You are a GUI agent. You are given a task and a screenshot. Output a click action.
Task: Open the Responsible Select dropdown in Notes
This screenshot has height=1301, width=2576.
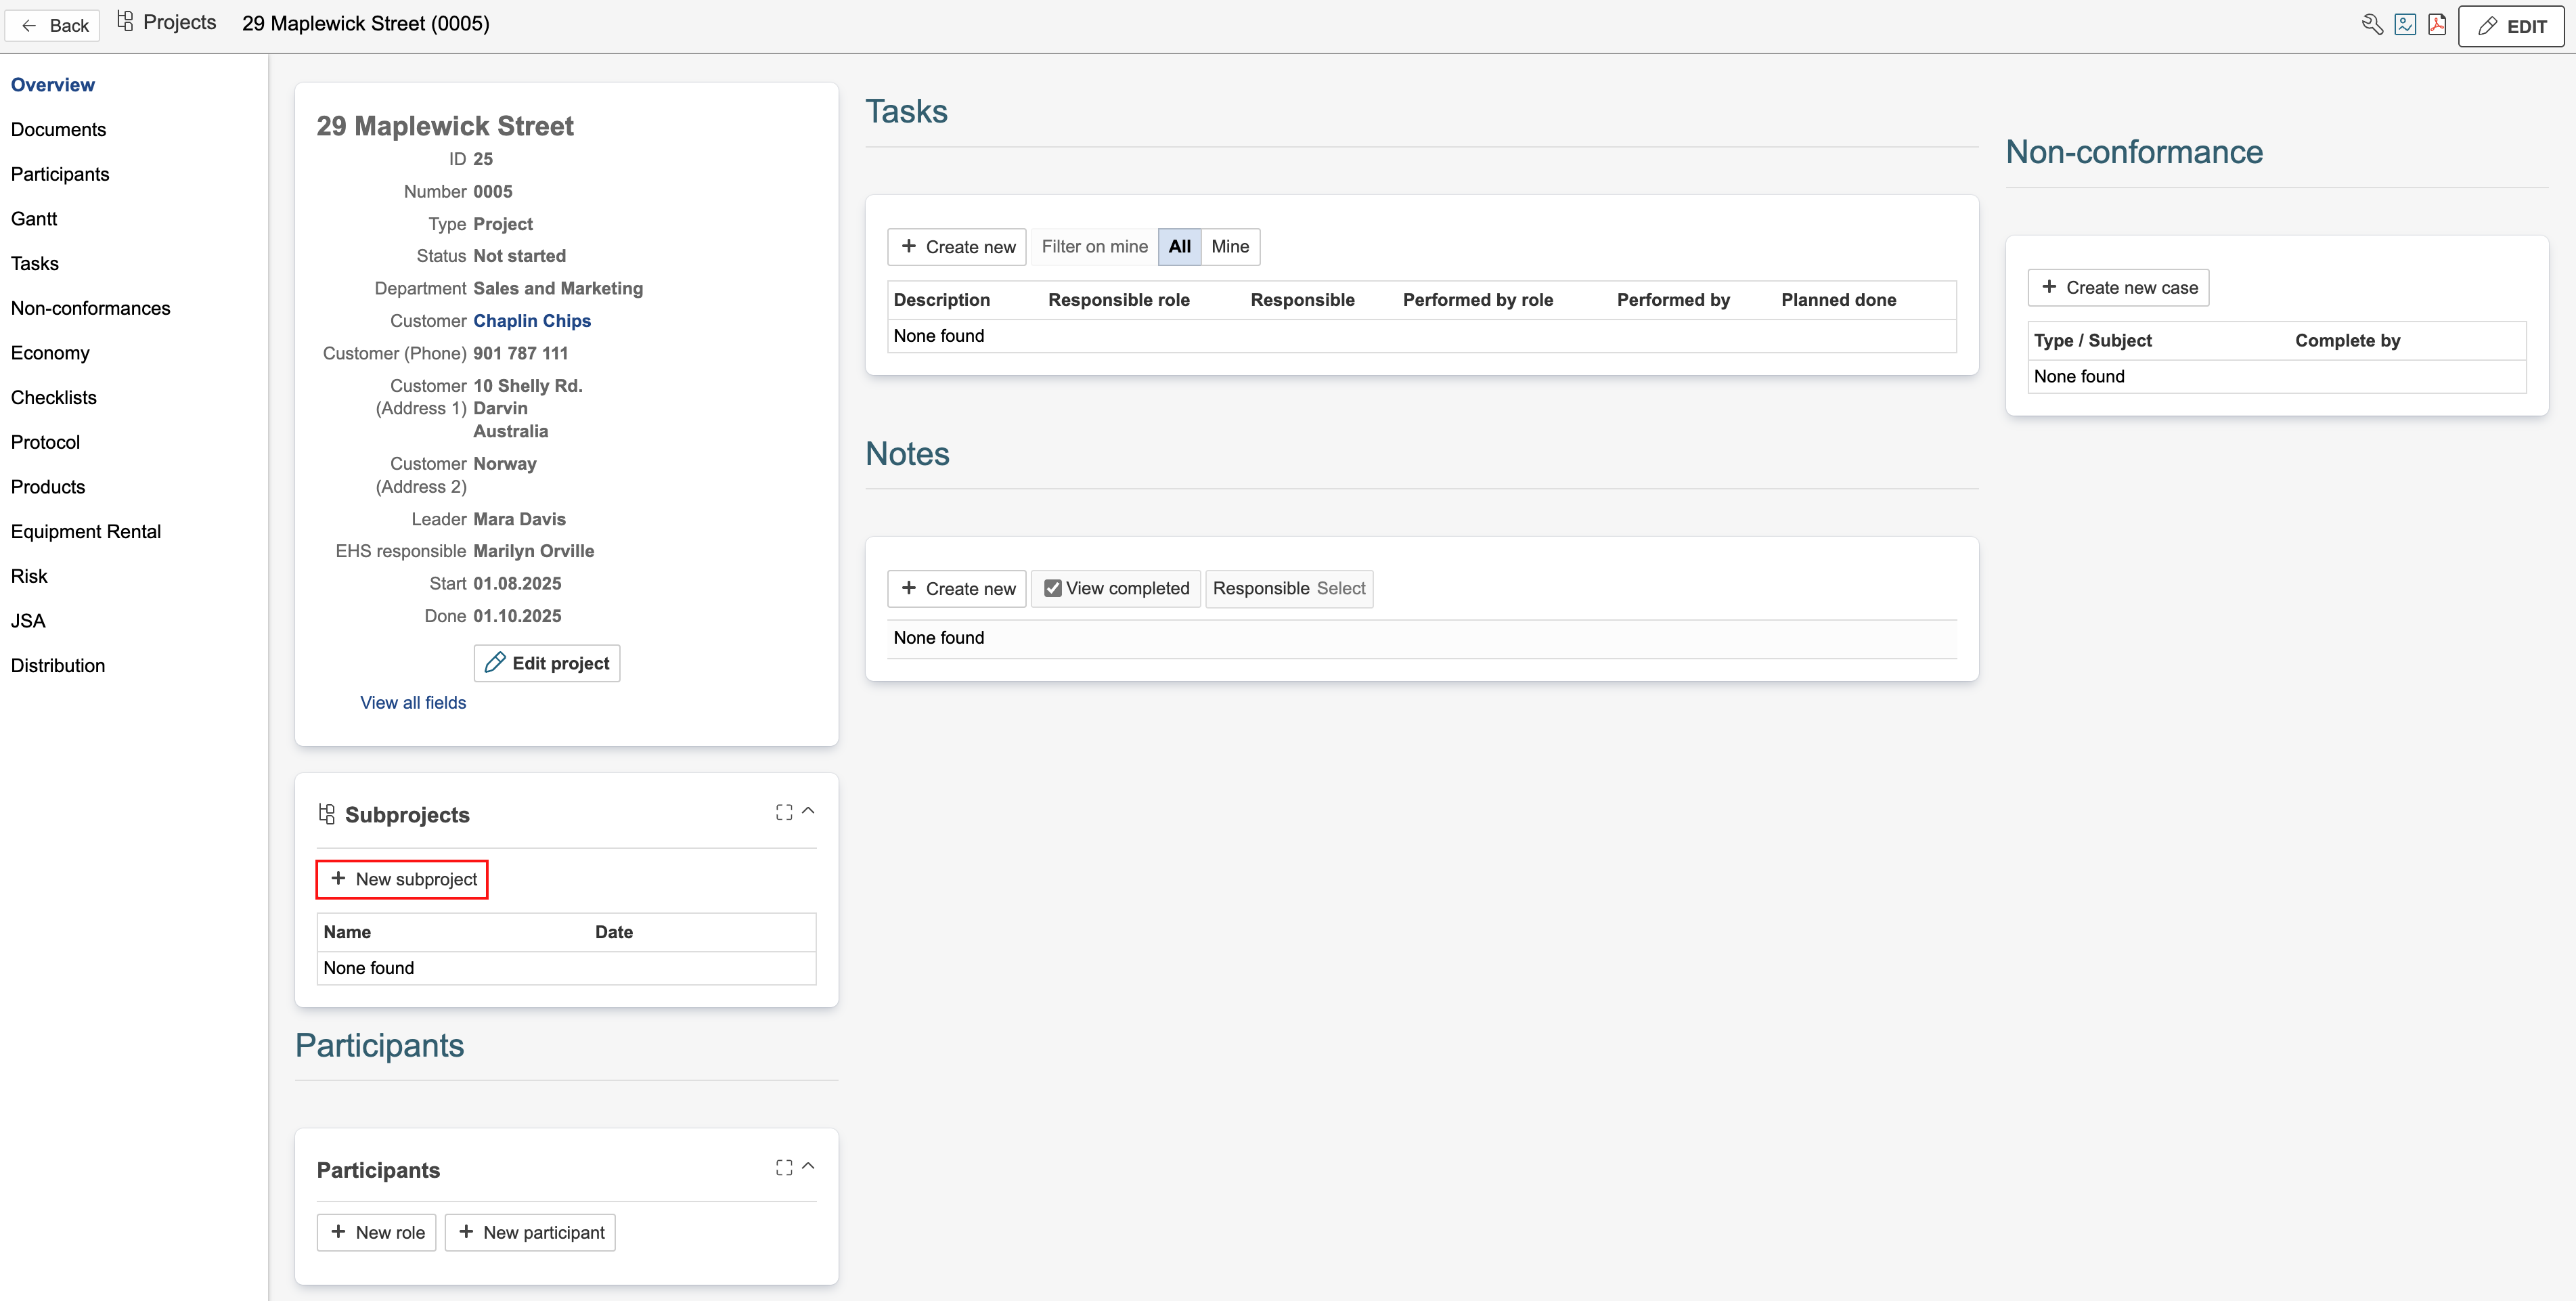[x=1340, y=589]
